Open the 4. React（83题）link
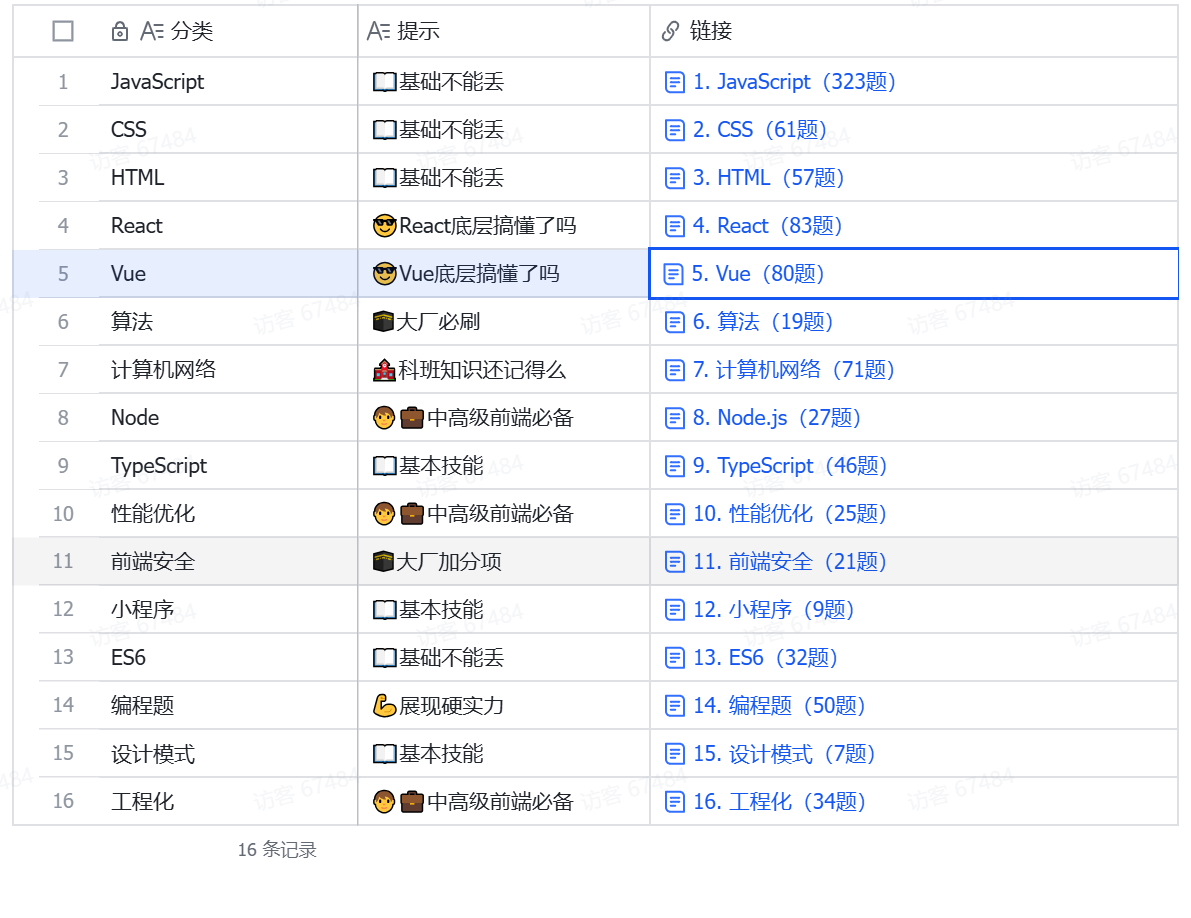This screenshot has width=1191, height=918. coord(768,226)
